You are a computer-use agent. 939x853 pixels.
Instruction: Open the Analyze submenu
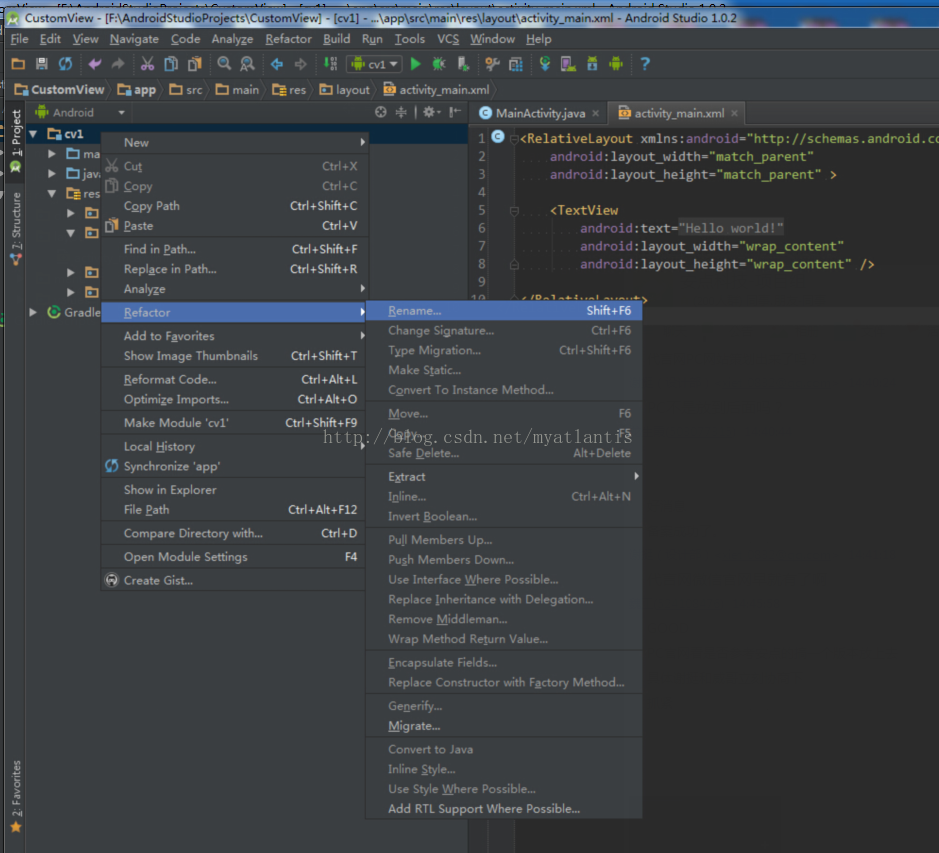click(234, 289)
